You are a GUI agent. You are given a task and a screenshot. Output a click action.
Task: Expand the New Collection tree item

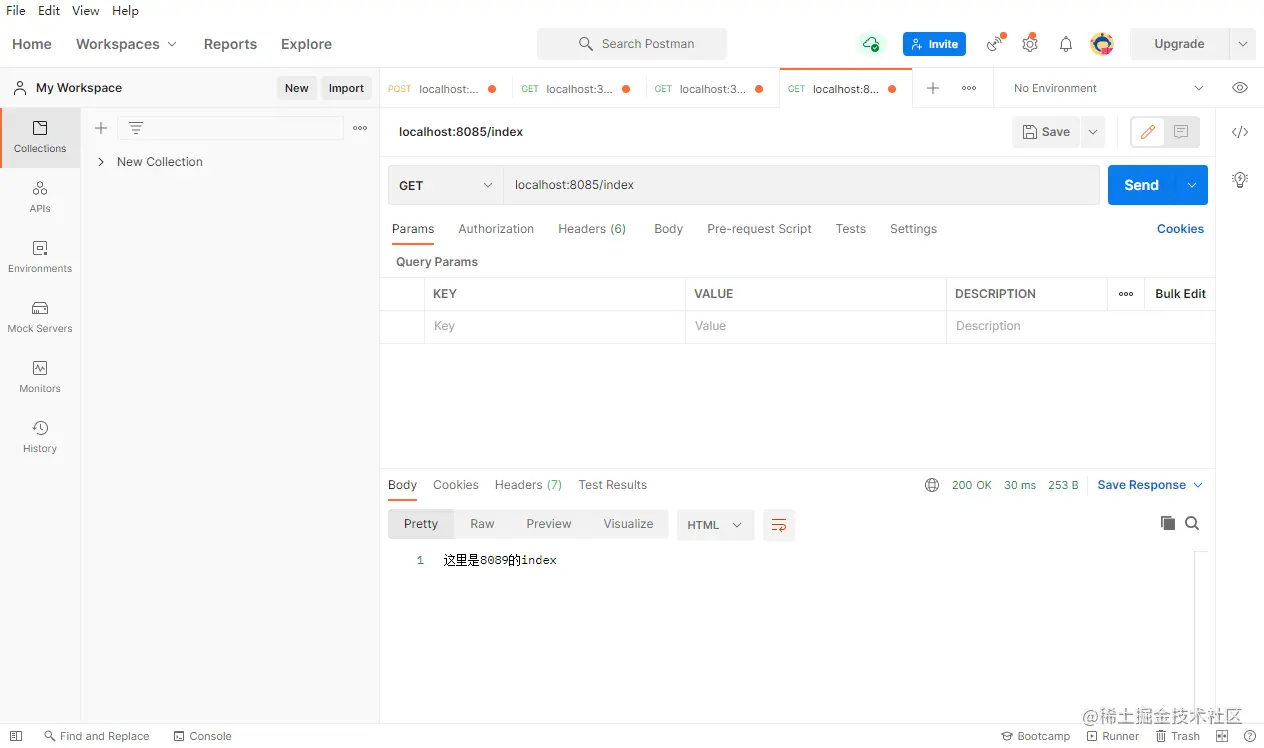tap(101, 162)
